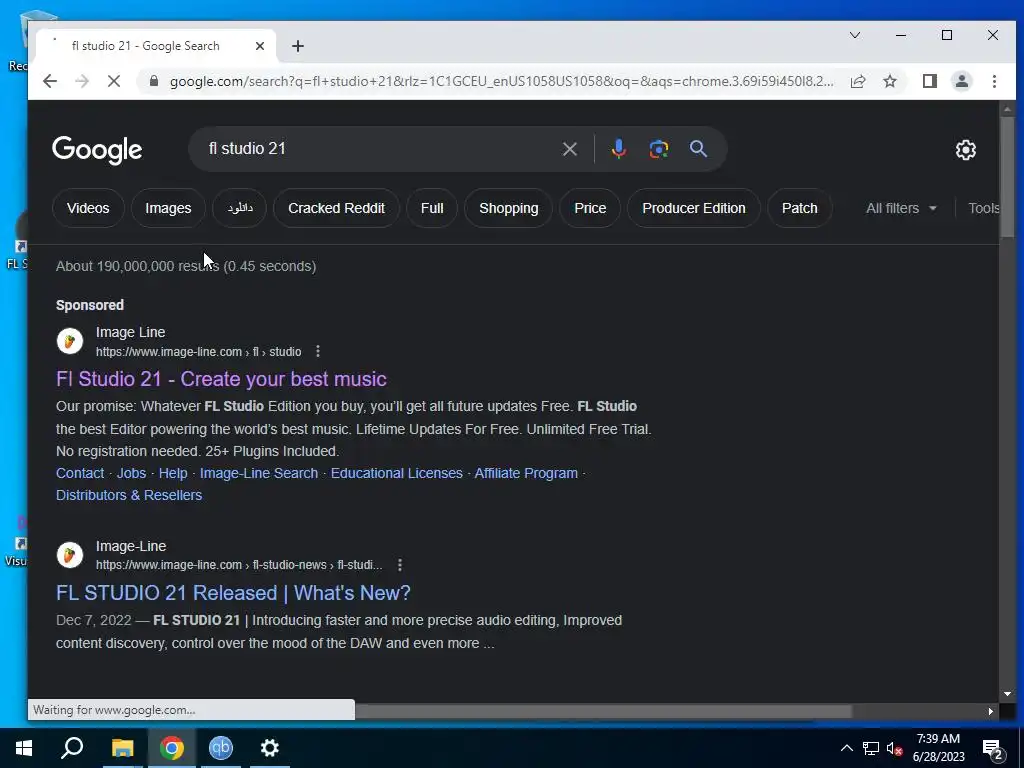
Task: Open the Educational Licenses sitelink
Action: [x=396, y=473]
